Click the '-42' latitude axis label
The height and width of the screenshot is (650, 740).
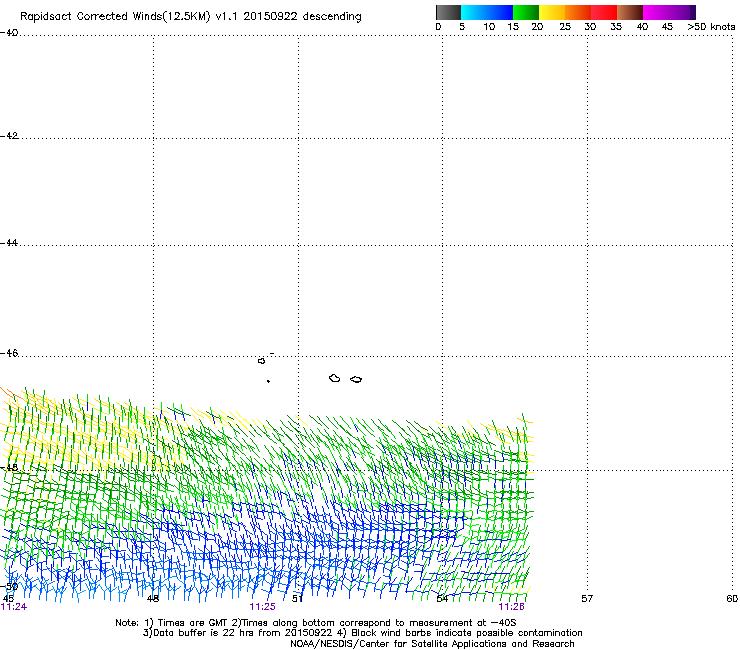9,136
